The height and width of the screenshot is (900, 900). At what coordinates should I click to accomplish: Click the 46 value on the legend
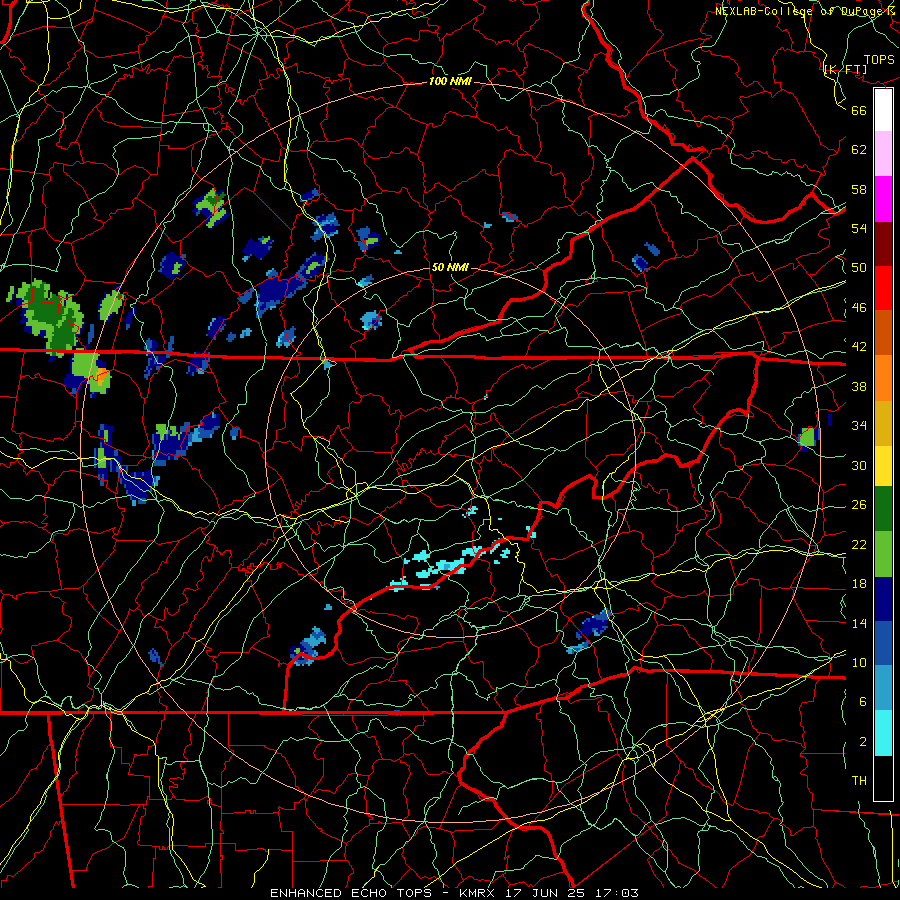click(x=859, y=308)
